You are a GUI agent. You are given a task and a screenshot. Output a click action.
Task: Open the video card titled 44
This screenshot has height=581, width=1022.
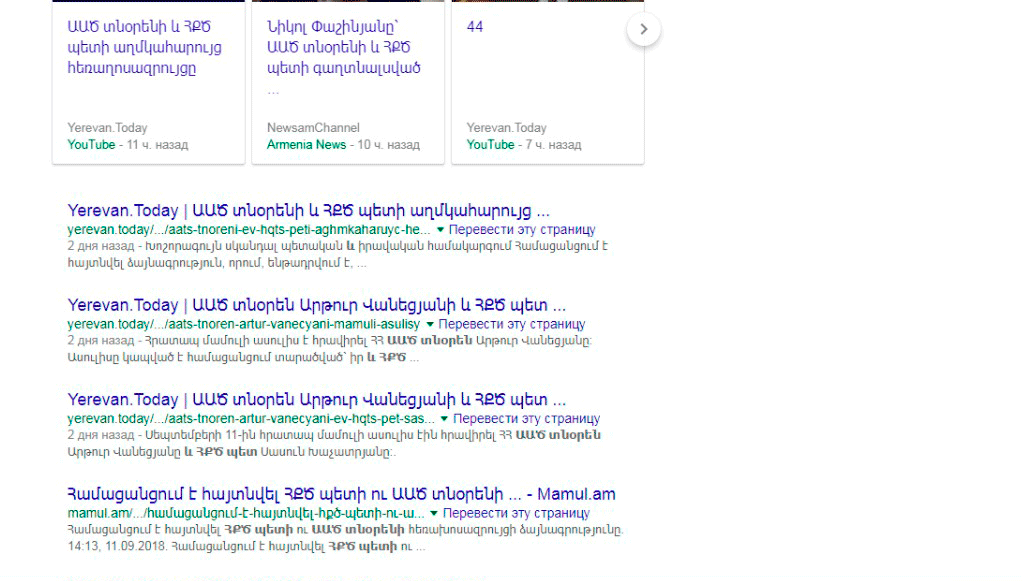pyautogui.click(x=475, y=27)
